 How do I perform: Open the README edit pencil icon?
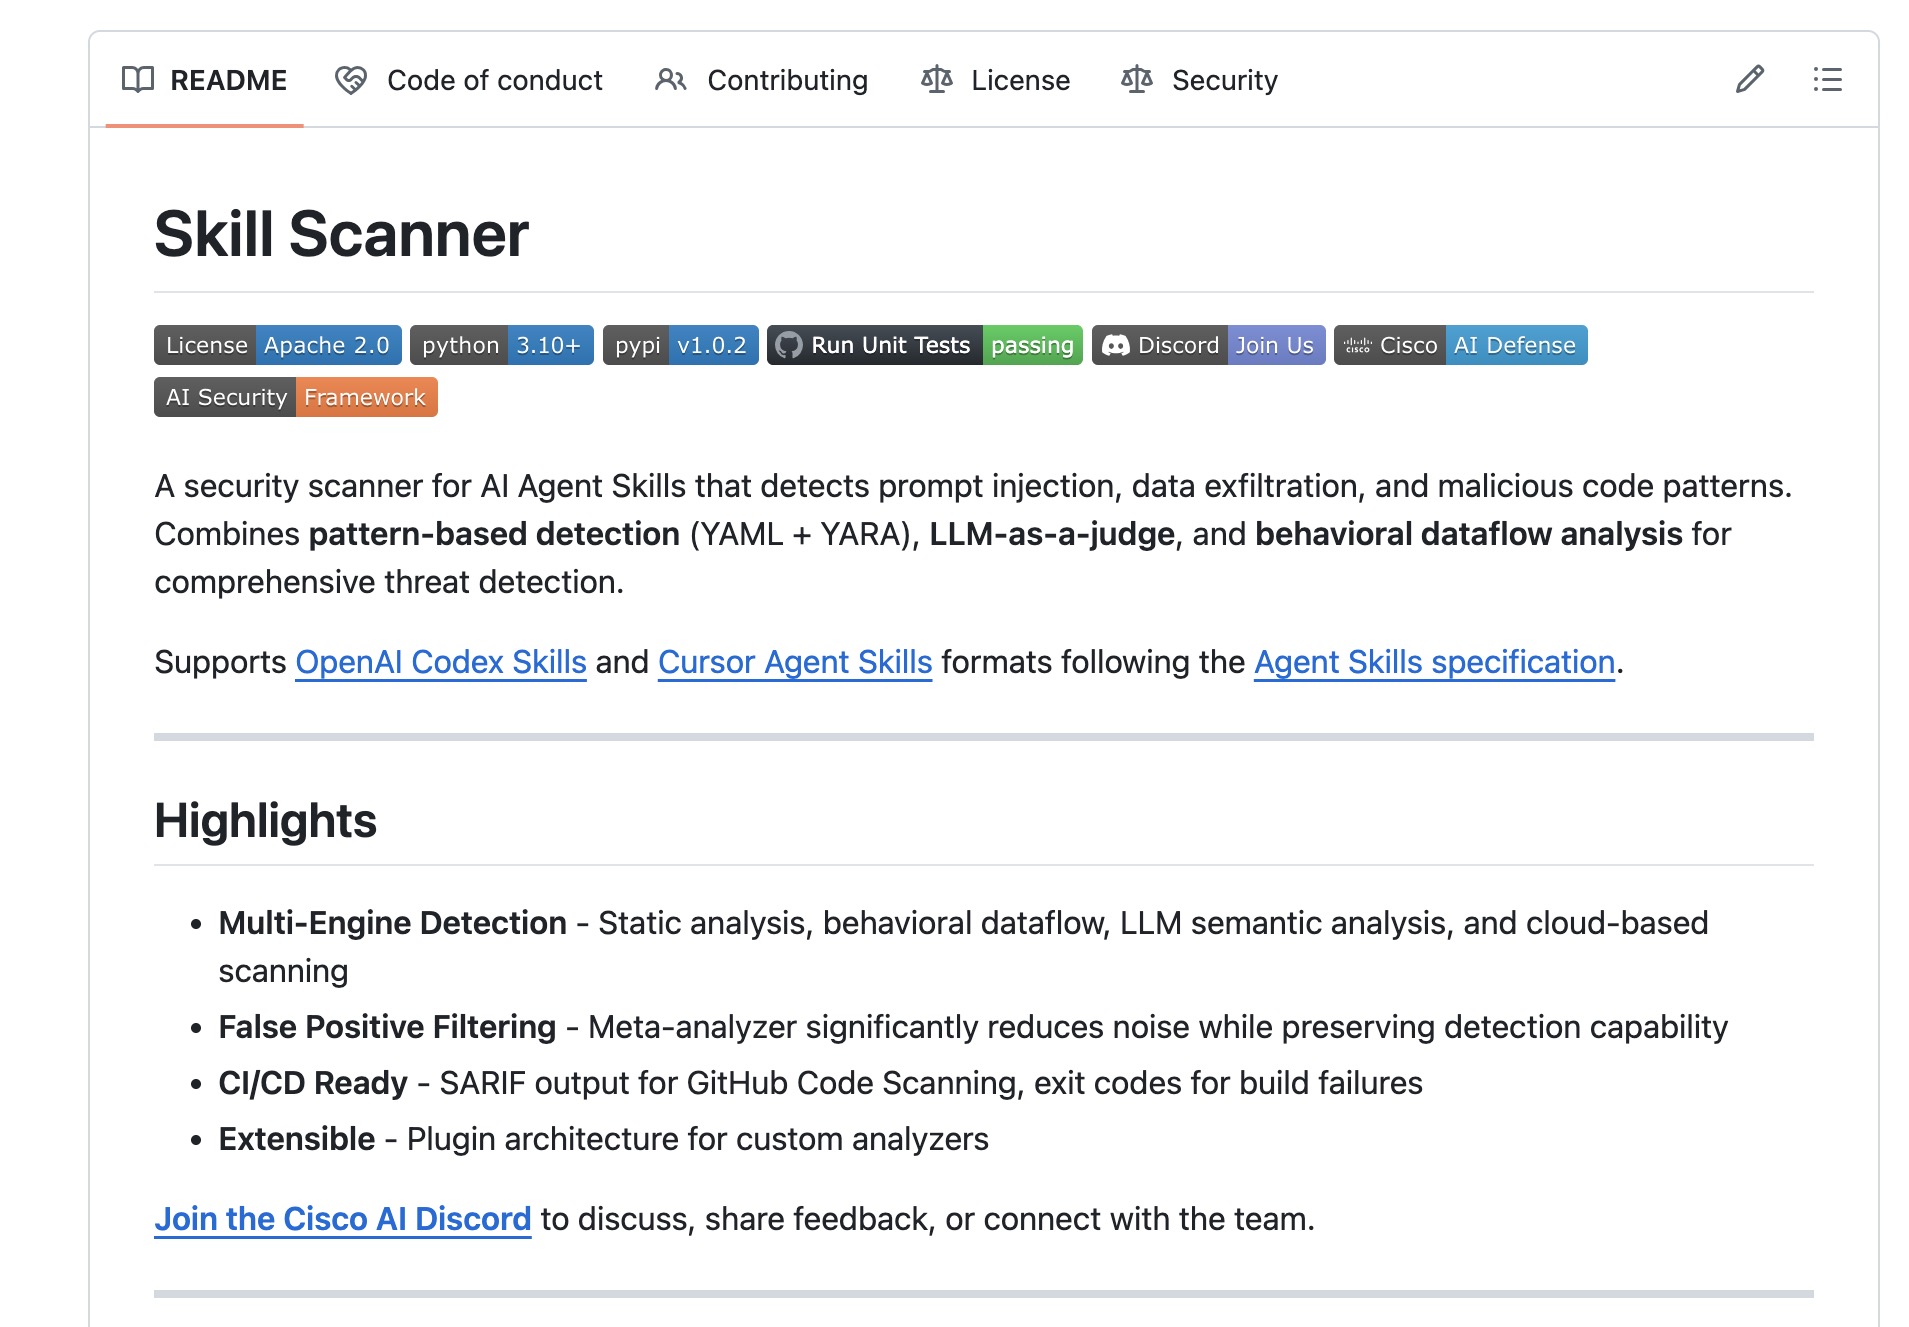point(1749,80)
